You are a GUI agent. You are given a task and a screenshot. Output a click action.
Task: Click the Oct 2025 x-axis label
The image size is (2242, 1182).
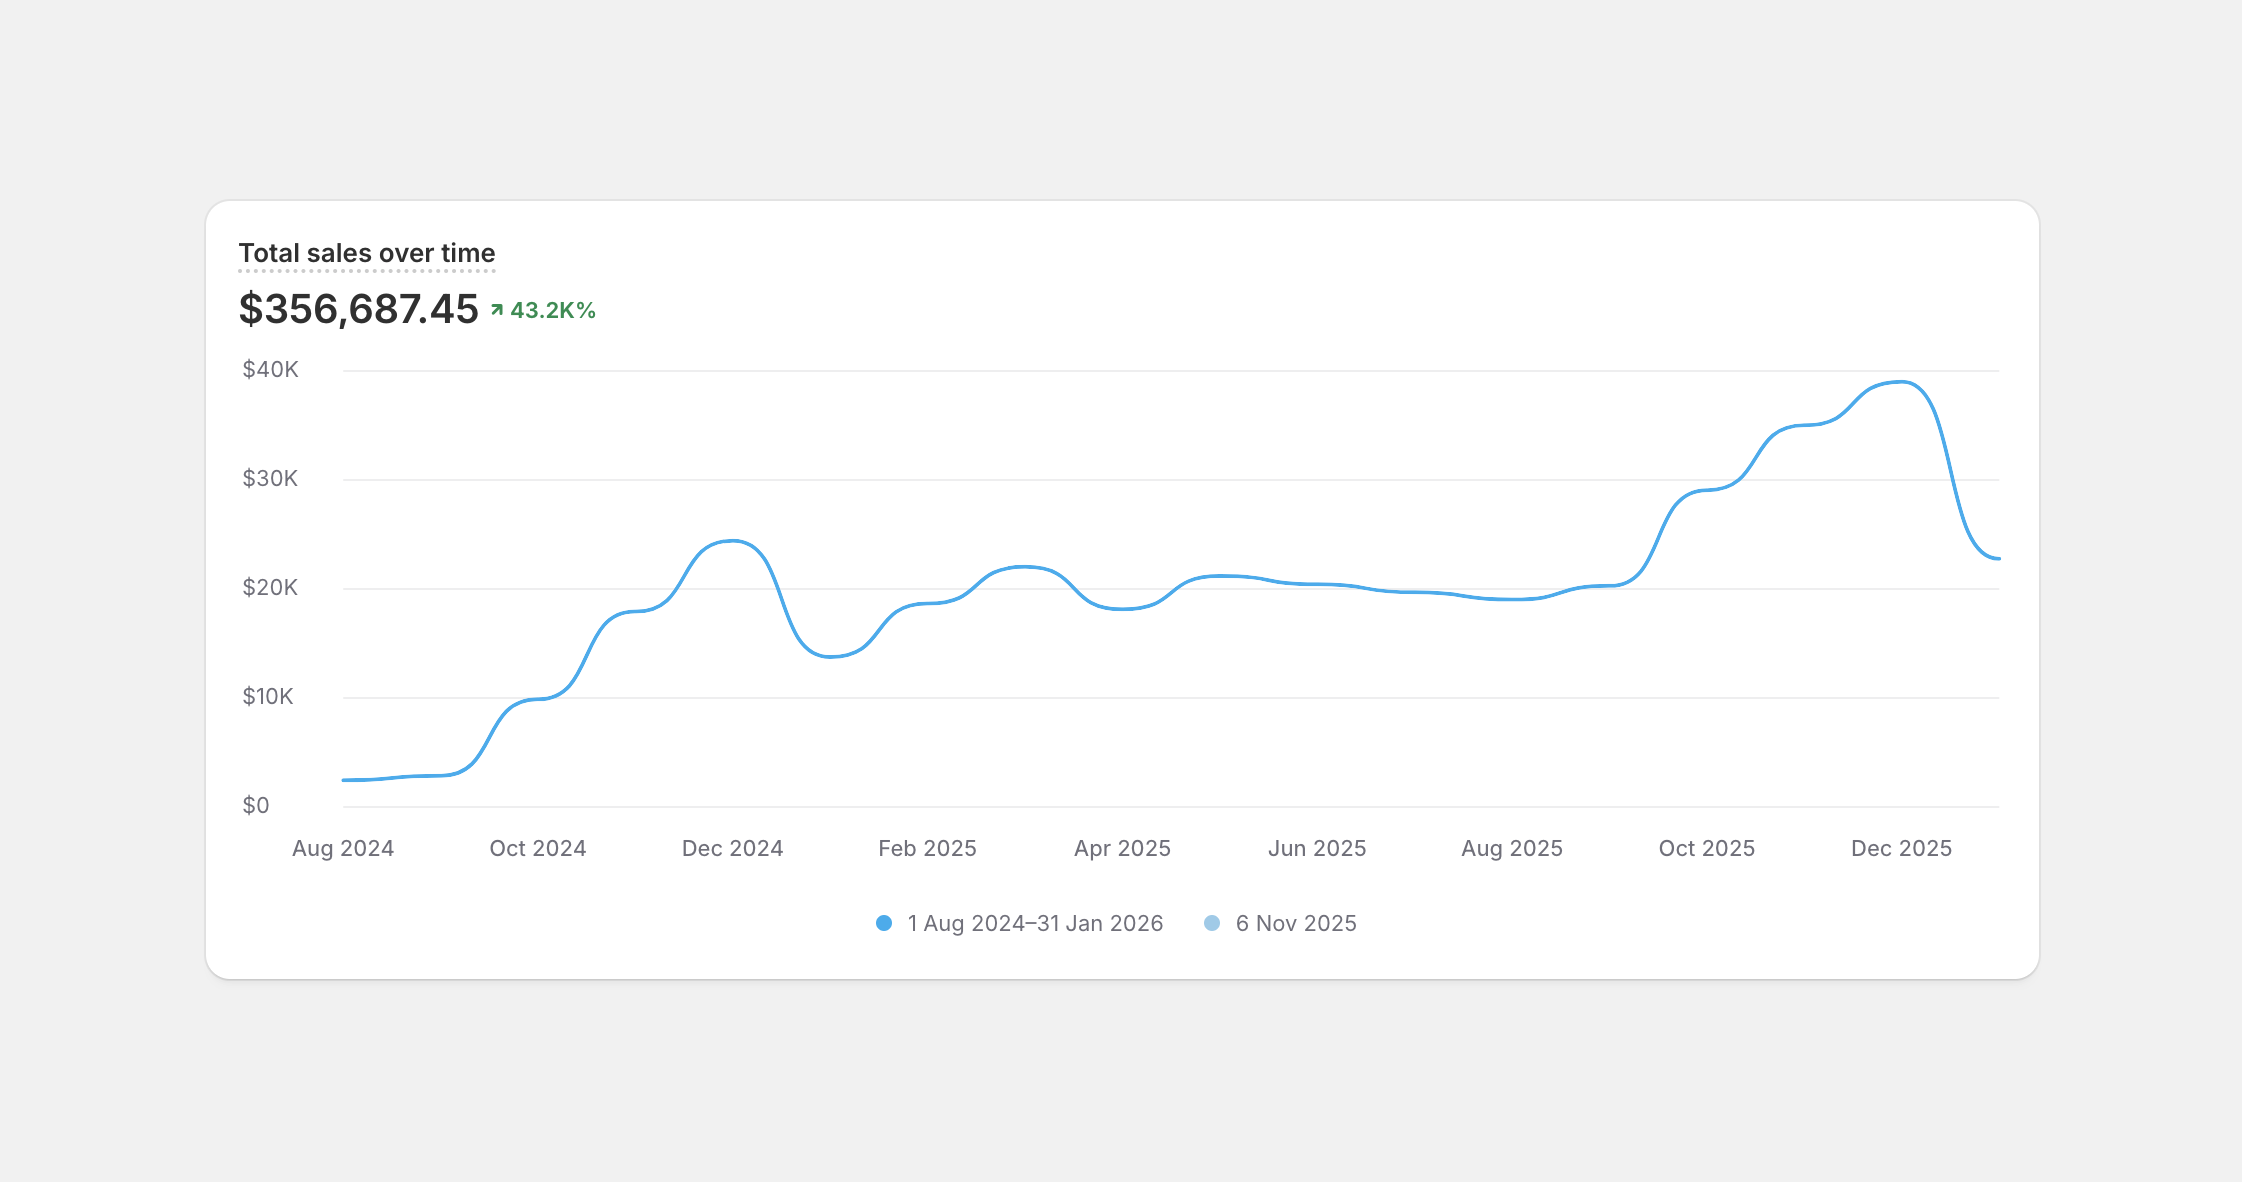(x=1706, y=848)
